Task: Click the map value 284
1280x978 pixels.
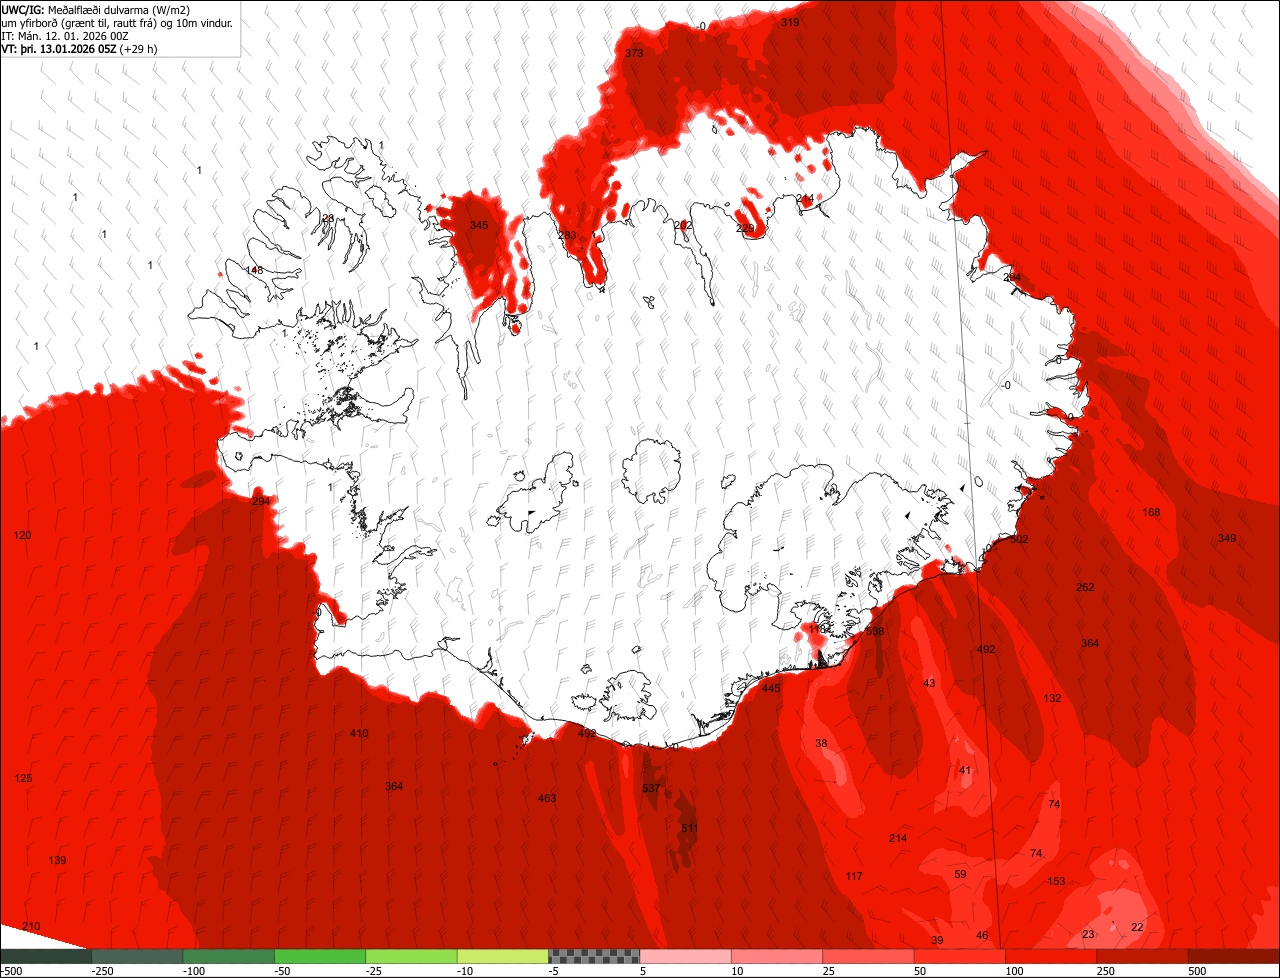Action: 1012,277
